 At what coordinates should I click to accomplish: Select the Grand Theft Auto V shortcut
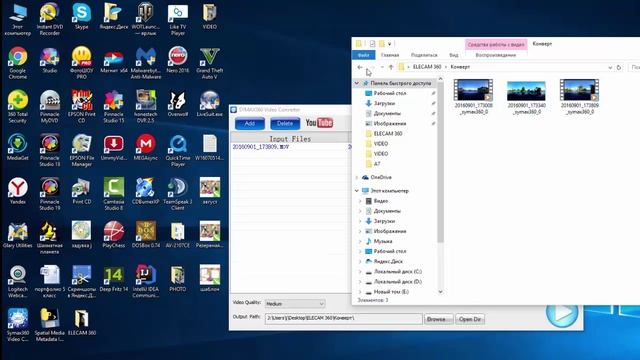209,63
